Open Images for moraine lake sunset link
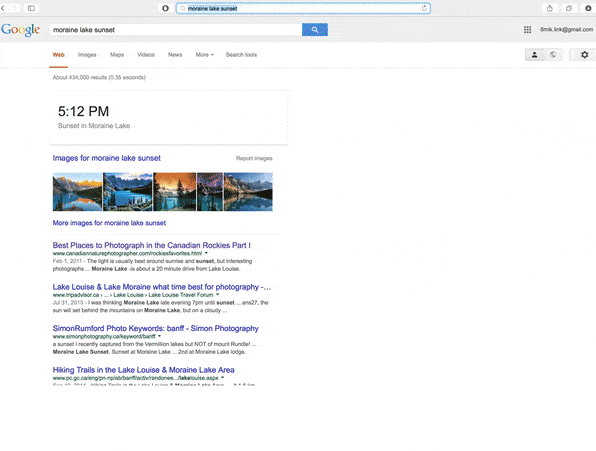 pos(106,158)
